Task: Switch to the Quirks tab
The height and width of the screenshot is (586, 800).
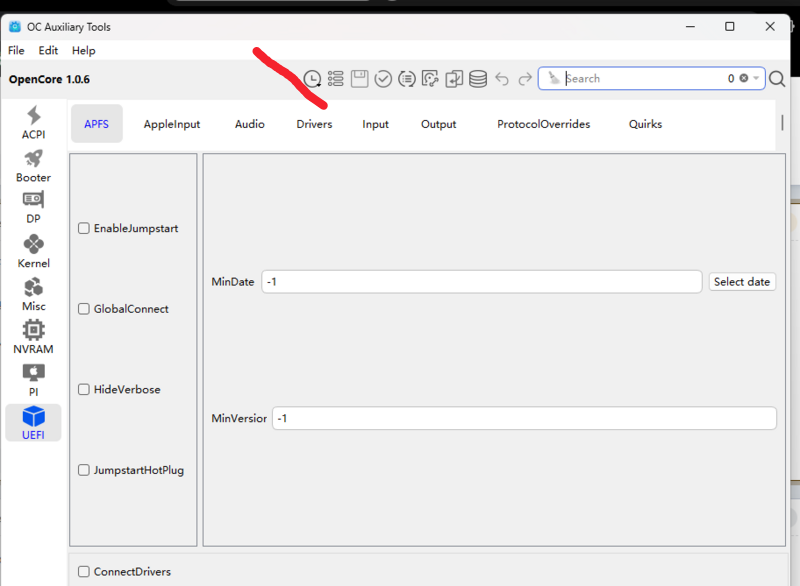Action: pos(645,124)
